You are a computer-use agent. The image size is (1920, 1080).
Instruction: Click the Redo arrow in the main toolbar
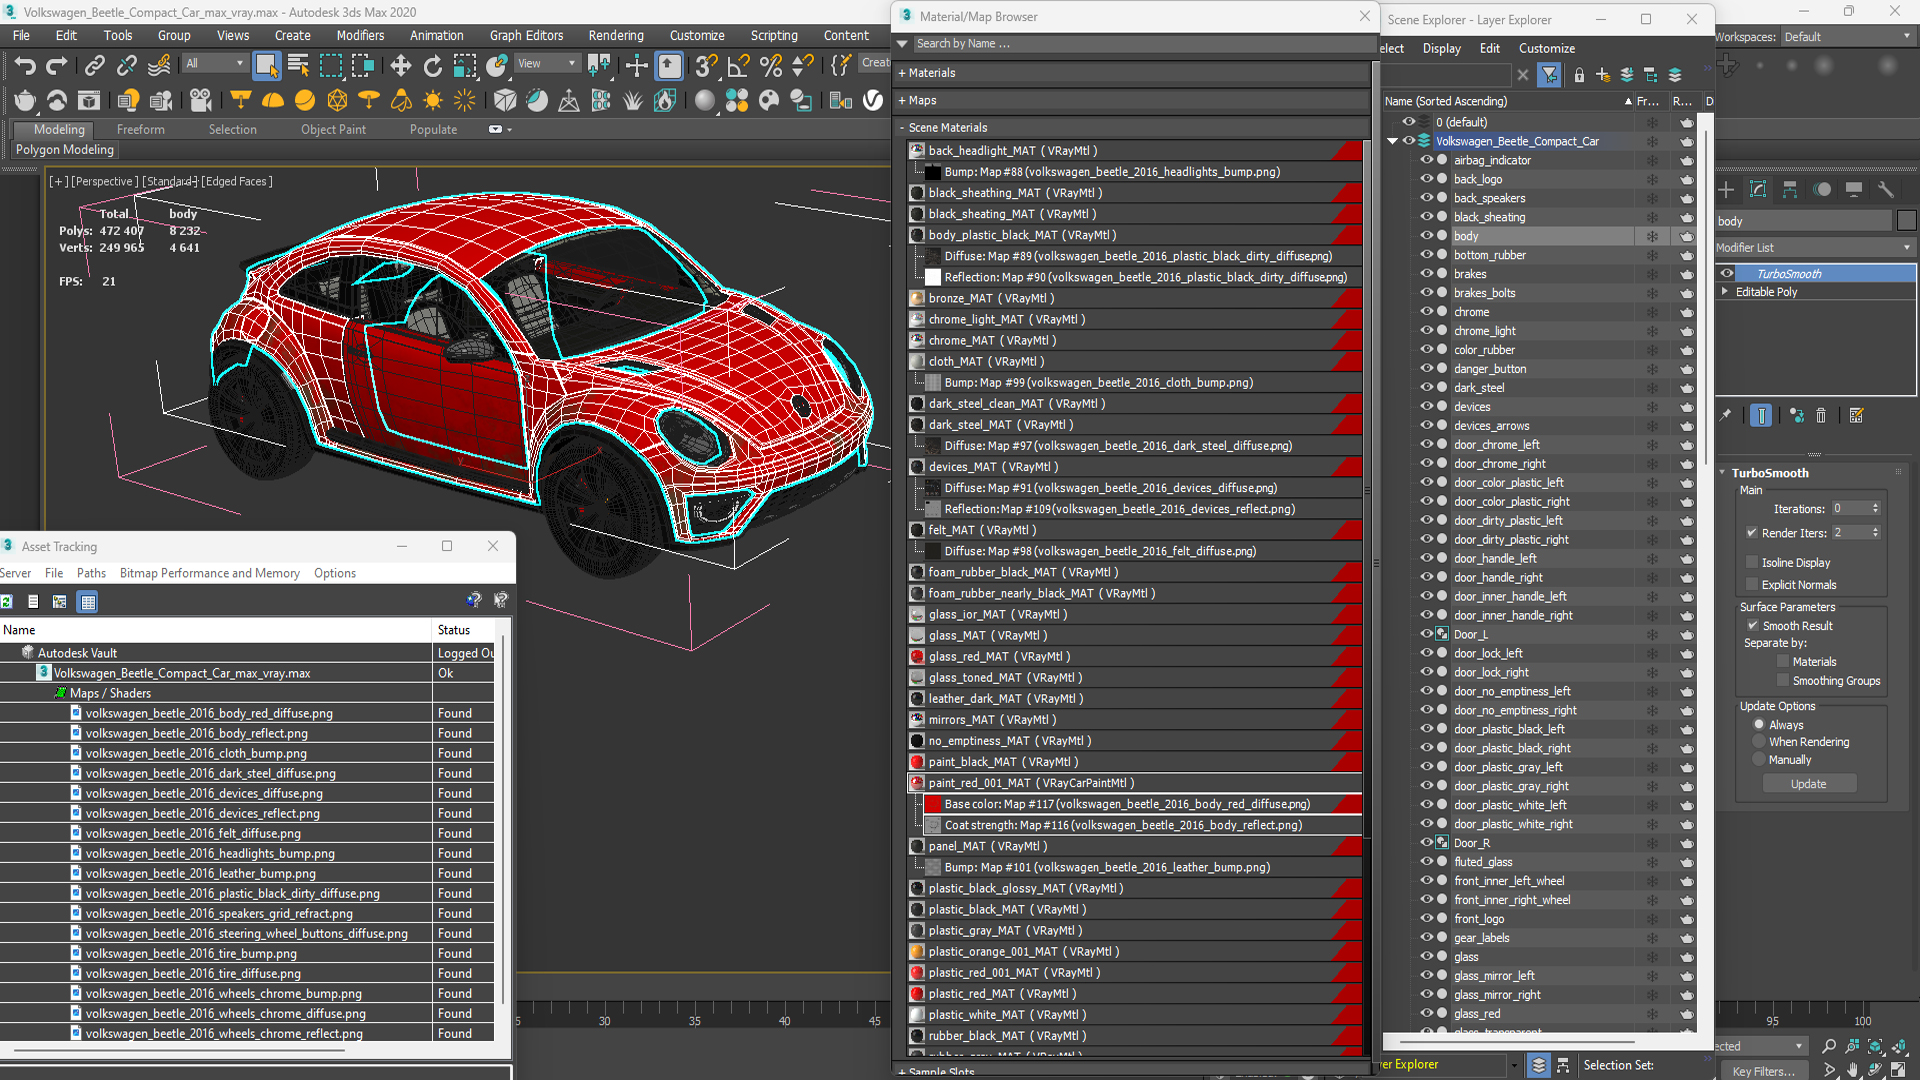click(57, 66)
